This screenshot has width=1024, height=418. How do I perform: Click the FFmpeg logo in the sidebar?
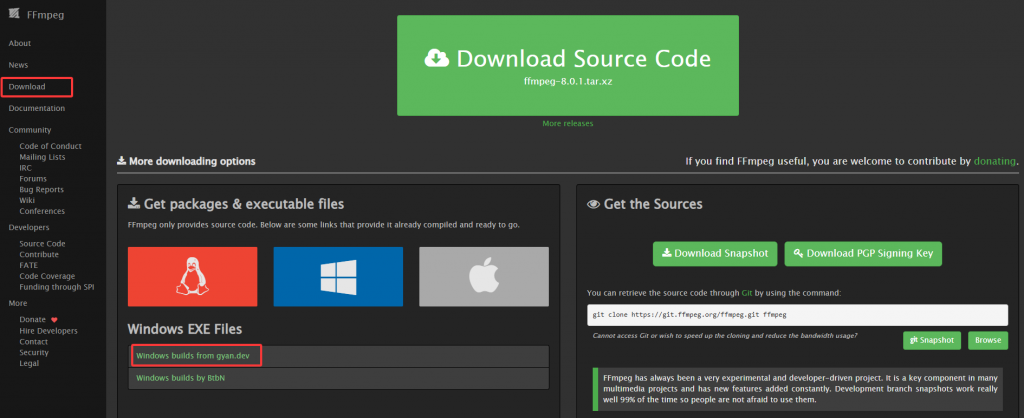coord(13,13)
